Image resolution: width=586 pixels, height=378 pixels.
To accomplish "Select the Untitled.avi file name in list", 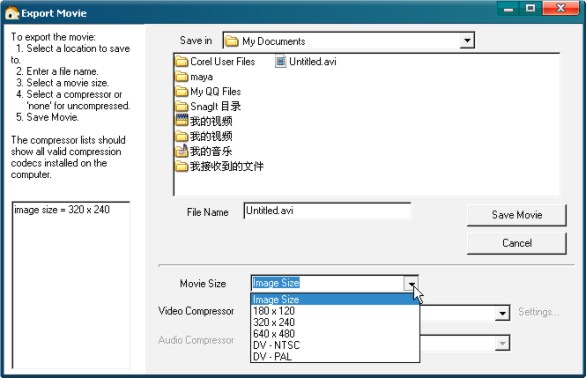I will tap(313, 62).
